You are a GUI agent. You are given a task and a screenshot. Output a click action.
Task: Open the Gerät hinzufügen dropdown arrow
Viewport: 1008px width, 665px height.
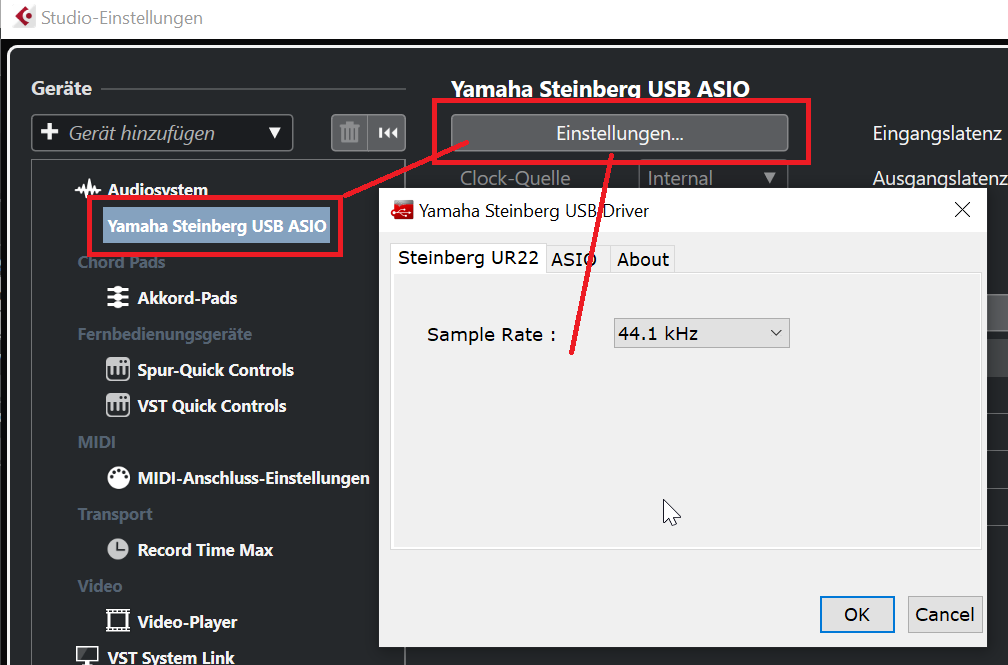pyautogui.click(x=274, y=133)
